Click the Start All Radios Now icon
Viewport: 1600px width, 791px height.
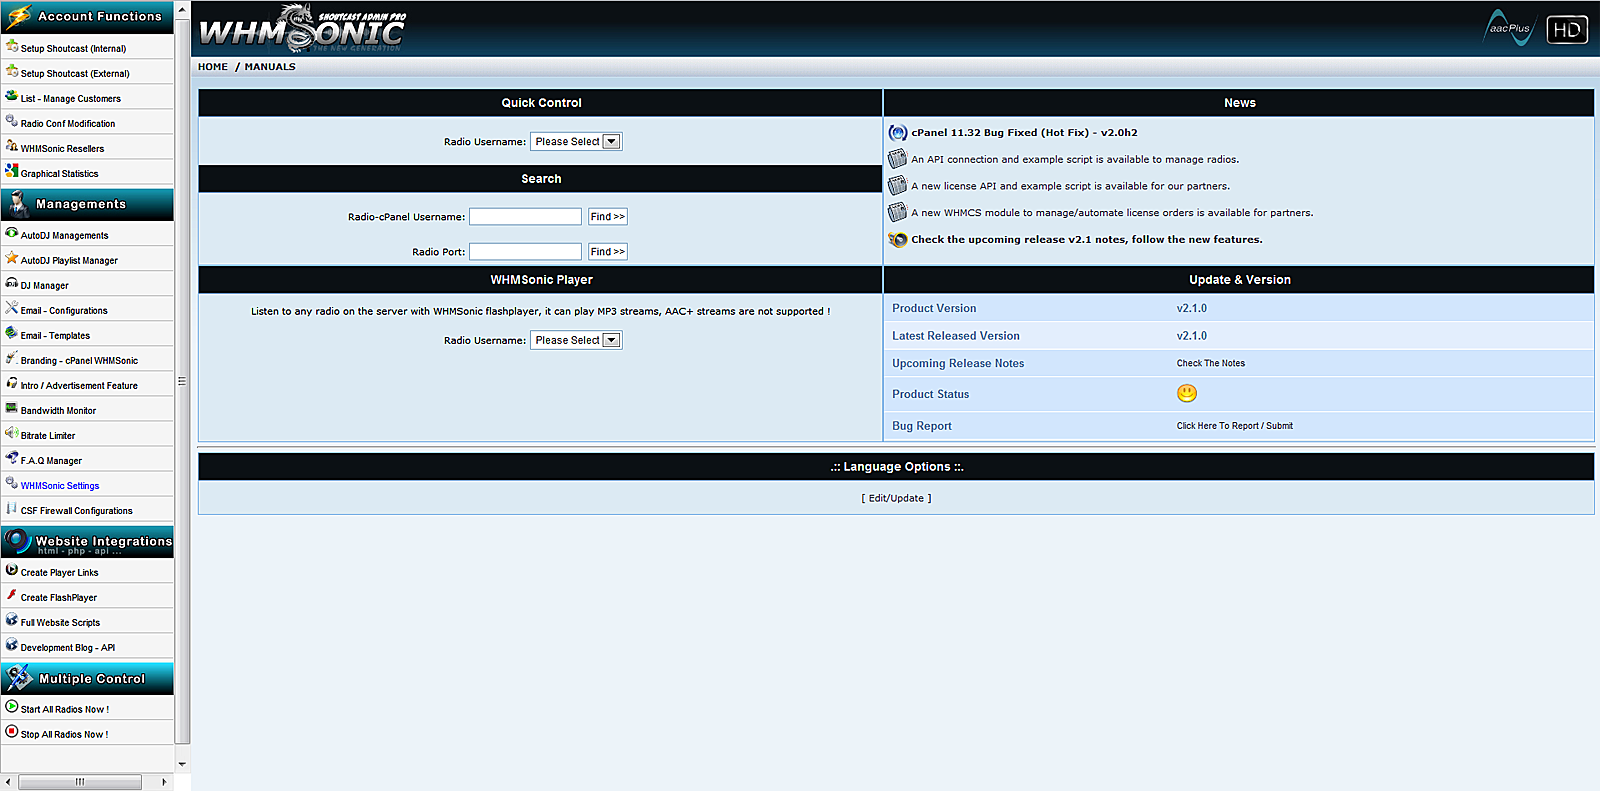(x=12, y=707)
